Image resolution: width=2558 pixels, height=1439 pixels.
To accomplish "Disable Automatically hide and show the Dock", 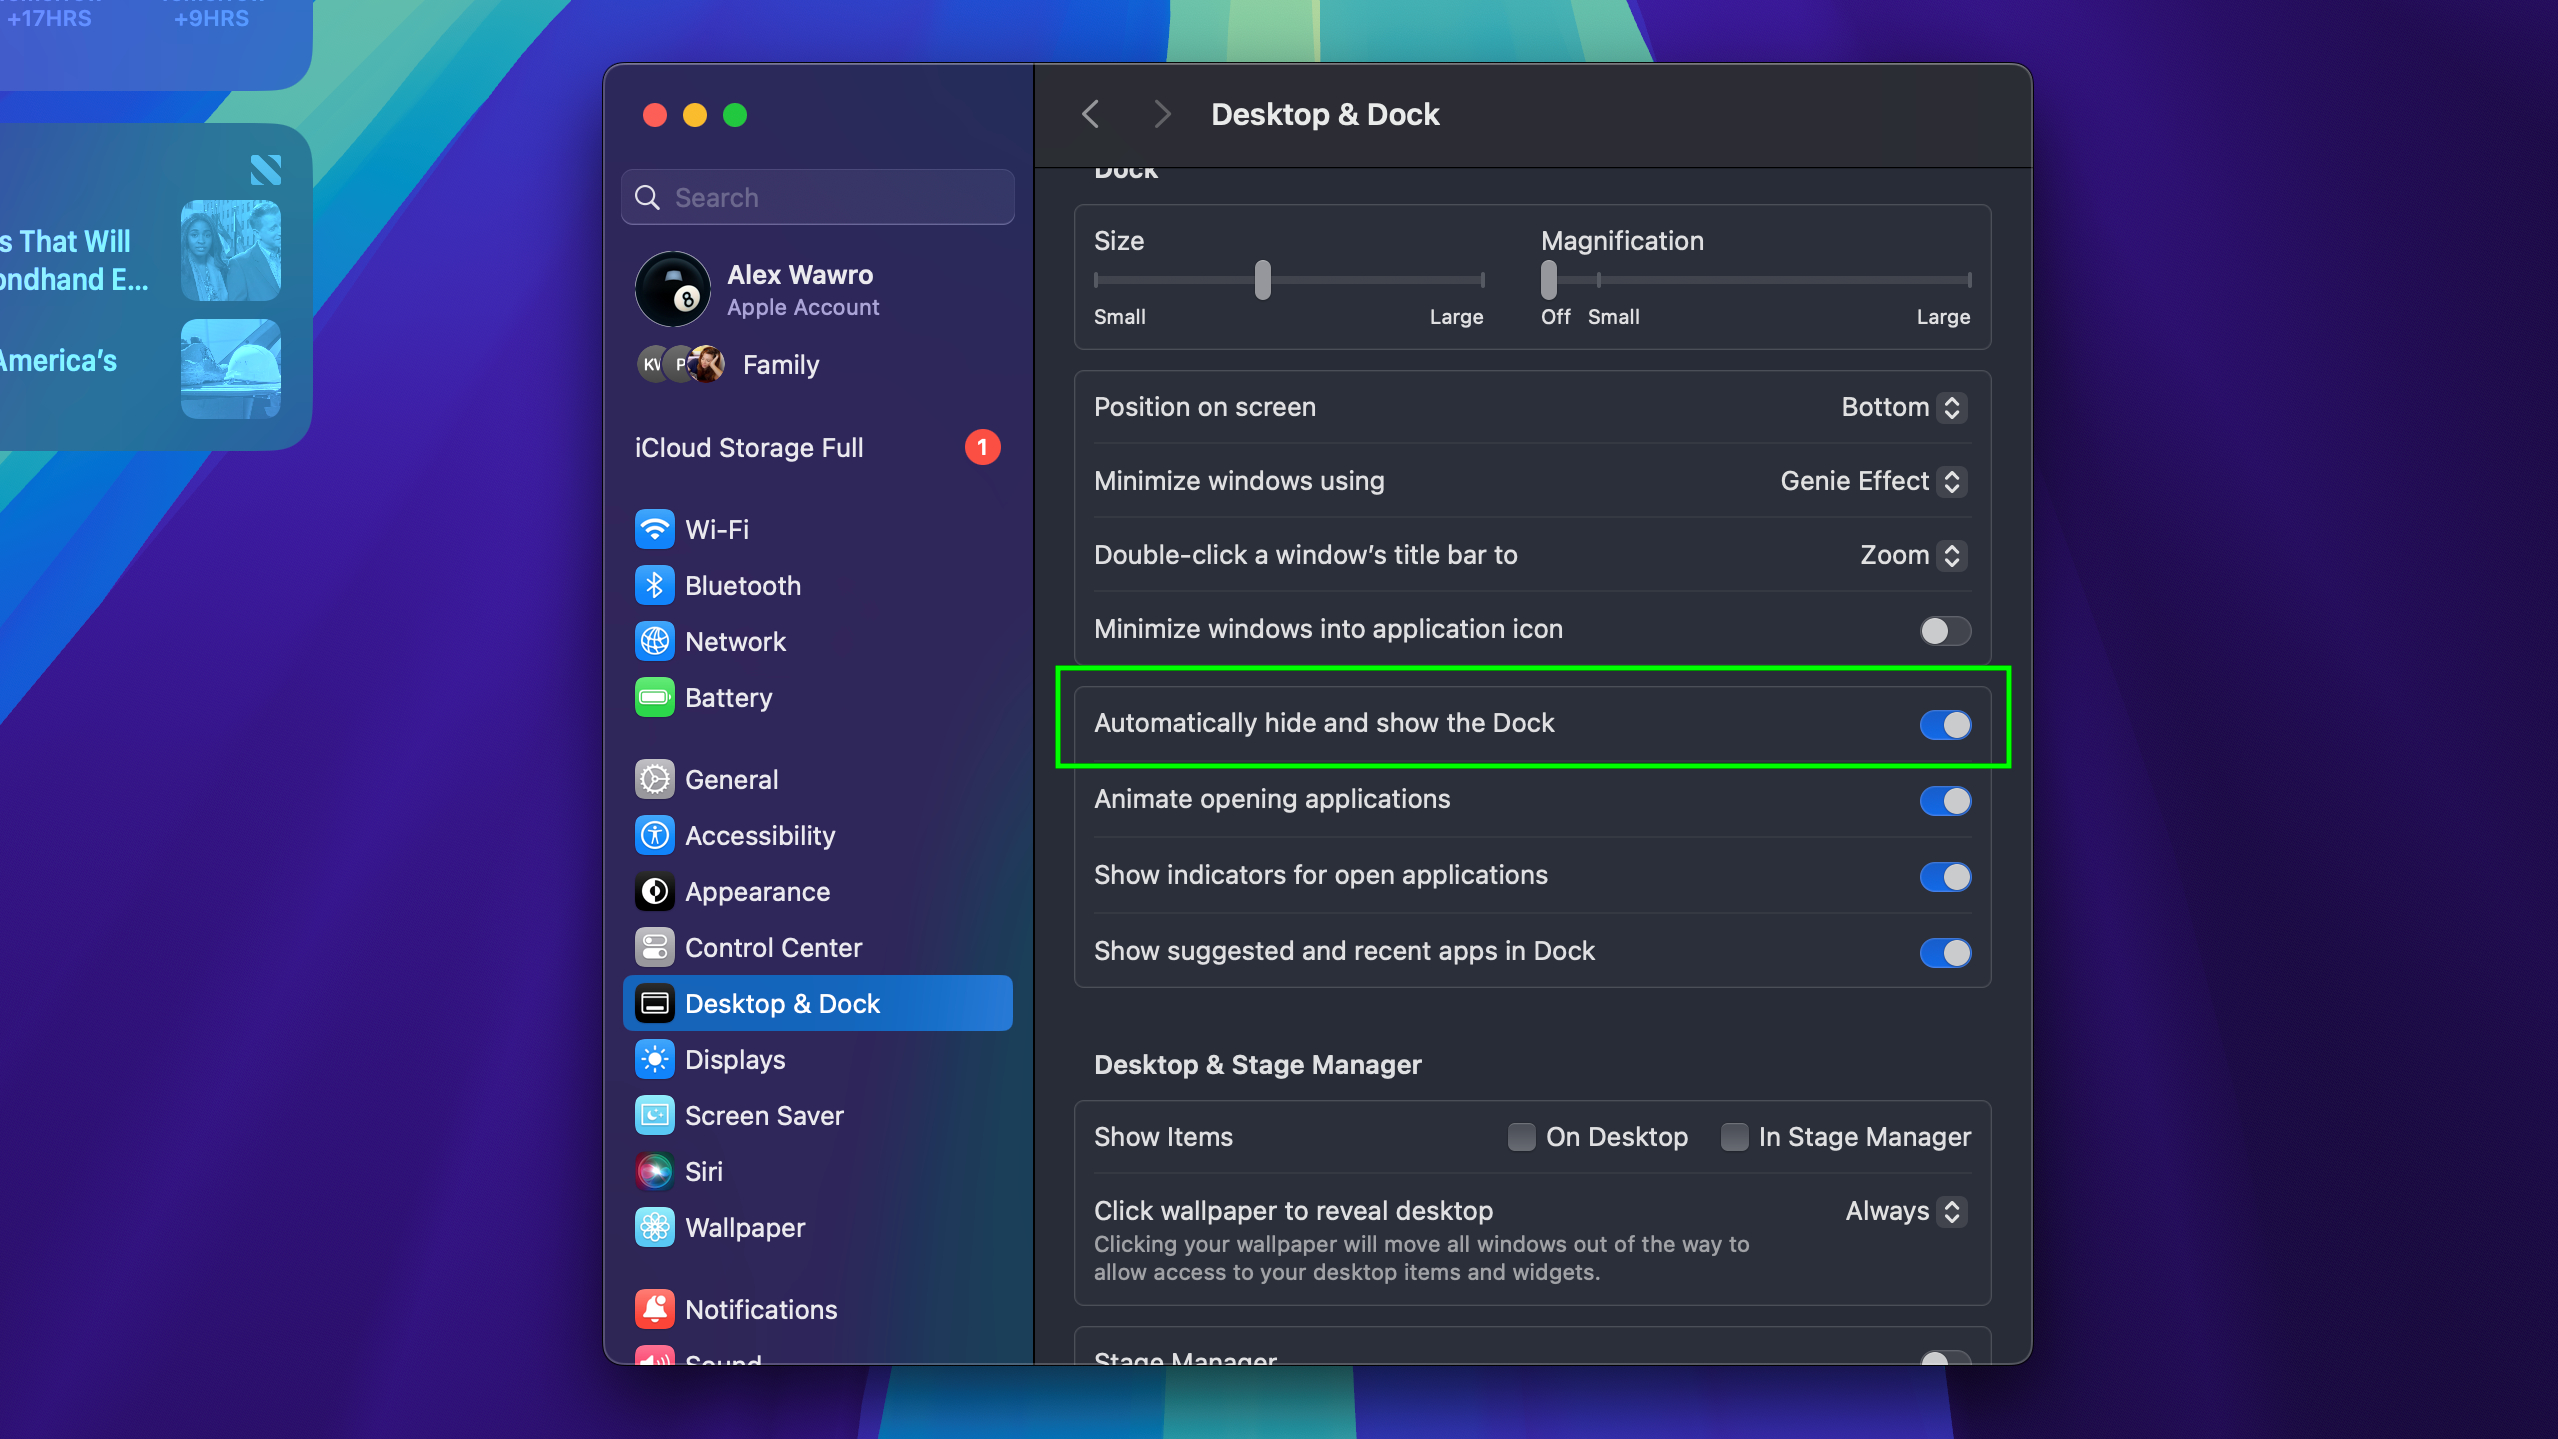I will pyautogui.click(x=1945, y=725).
